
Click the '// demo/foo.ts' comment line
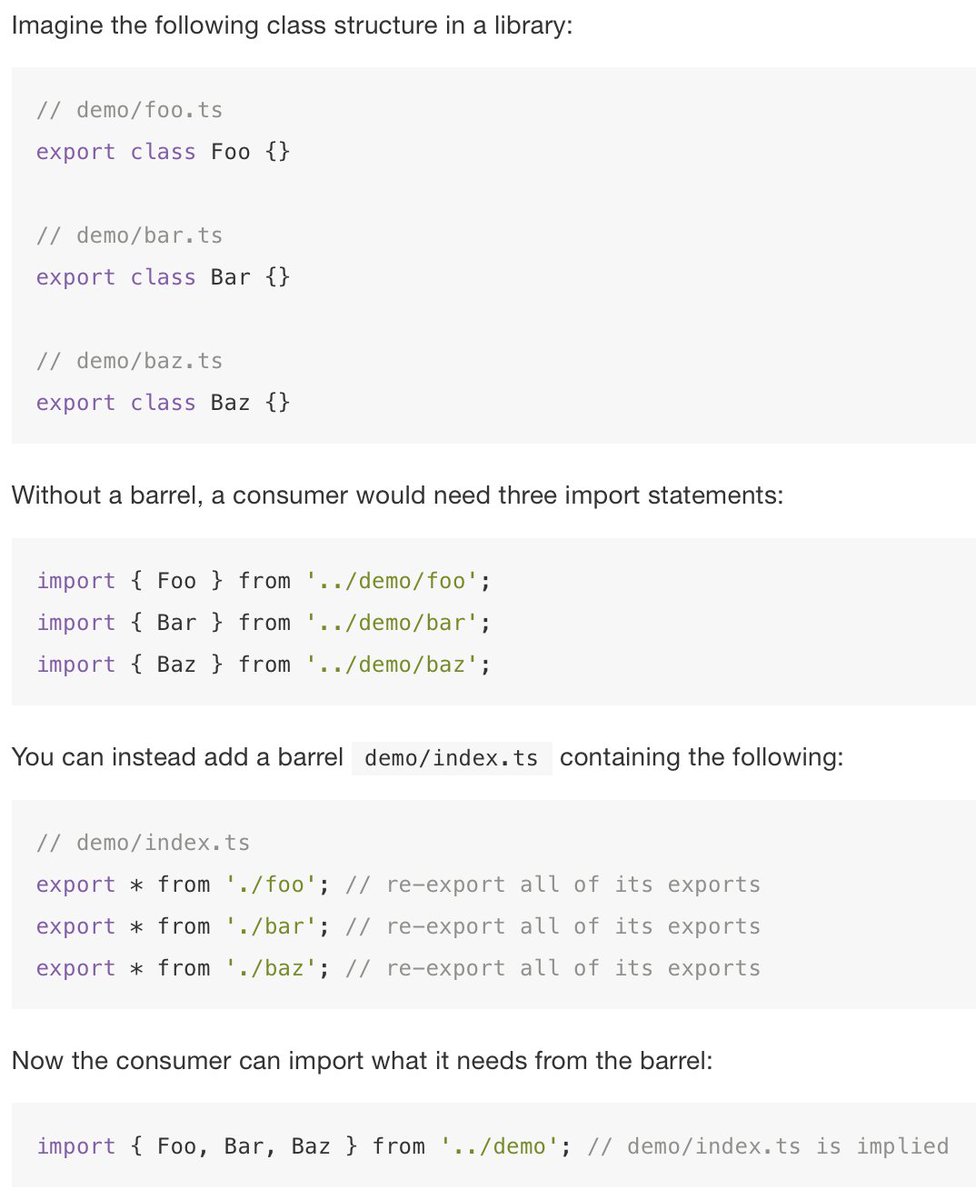(129, 109)
